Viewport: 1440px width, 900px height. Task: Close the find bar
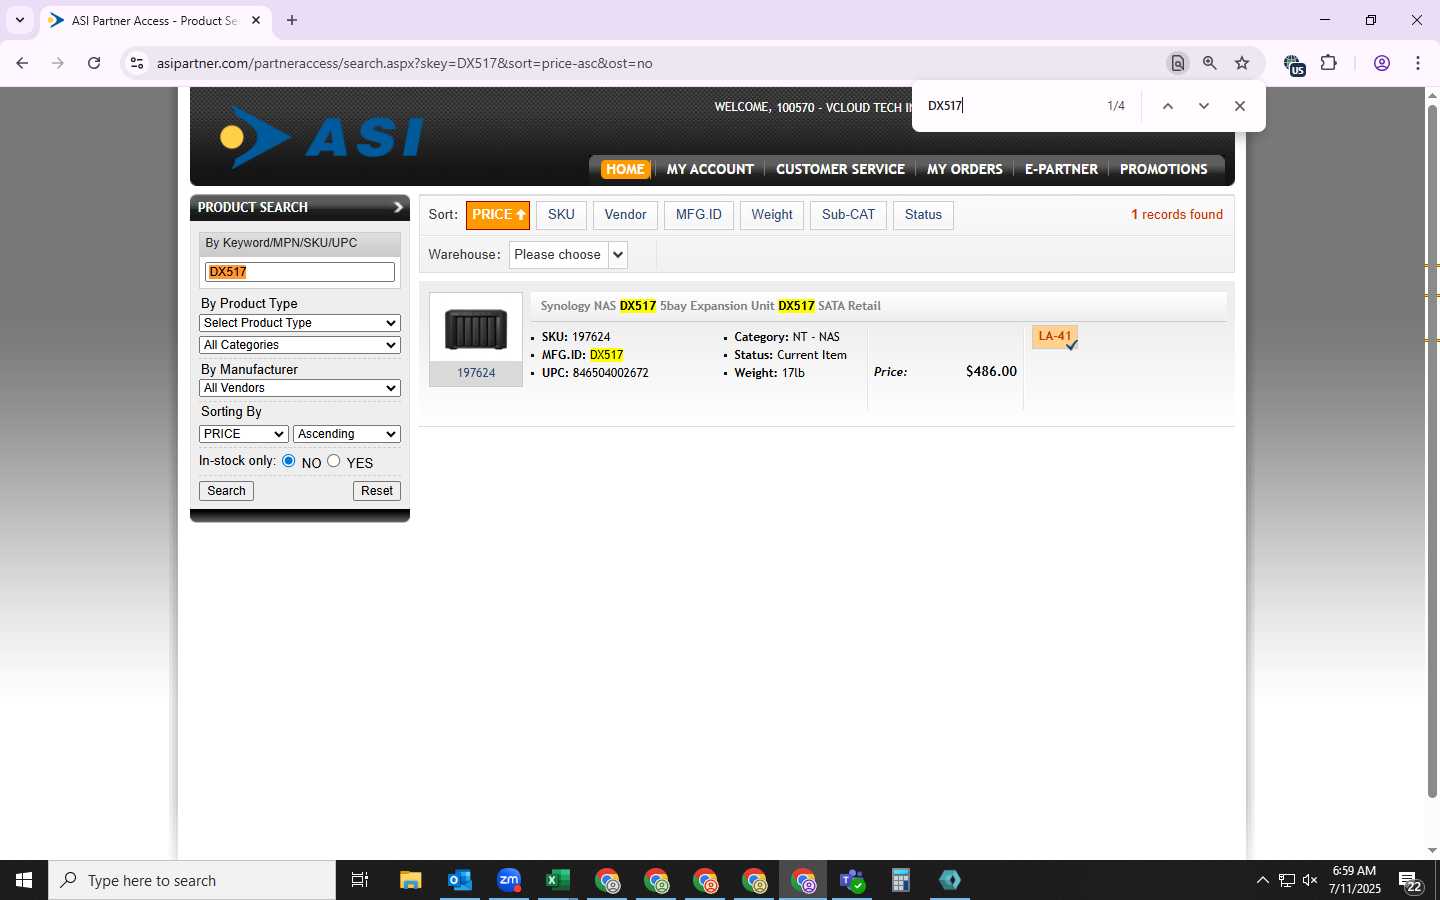coord(1240,106)
